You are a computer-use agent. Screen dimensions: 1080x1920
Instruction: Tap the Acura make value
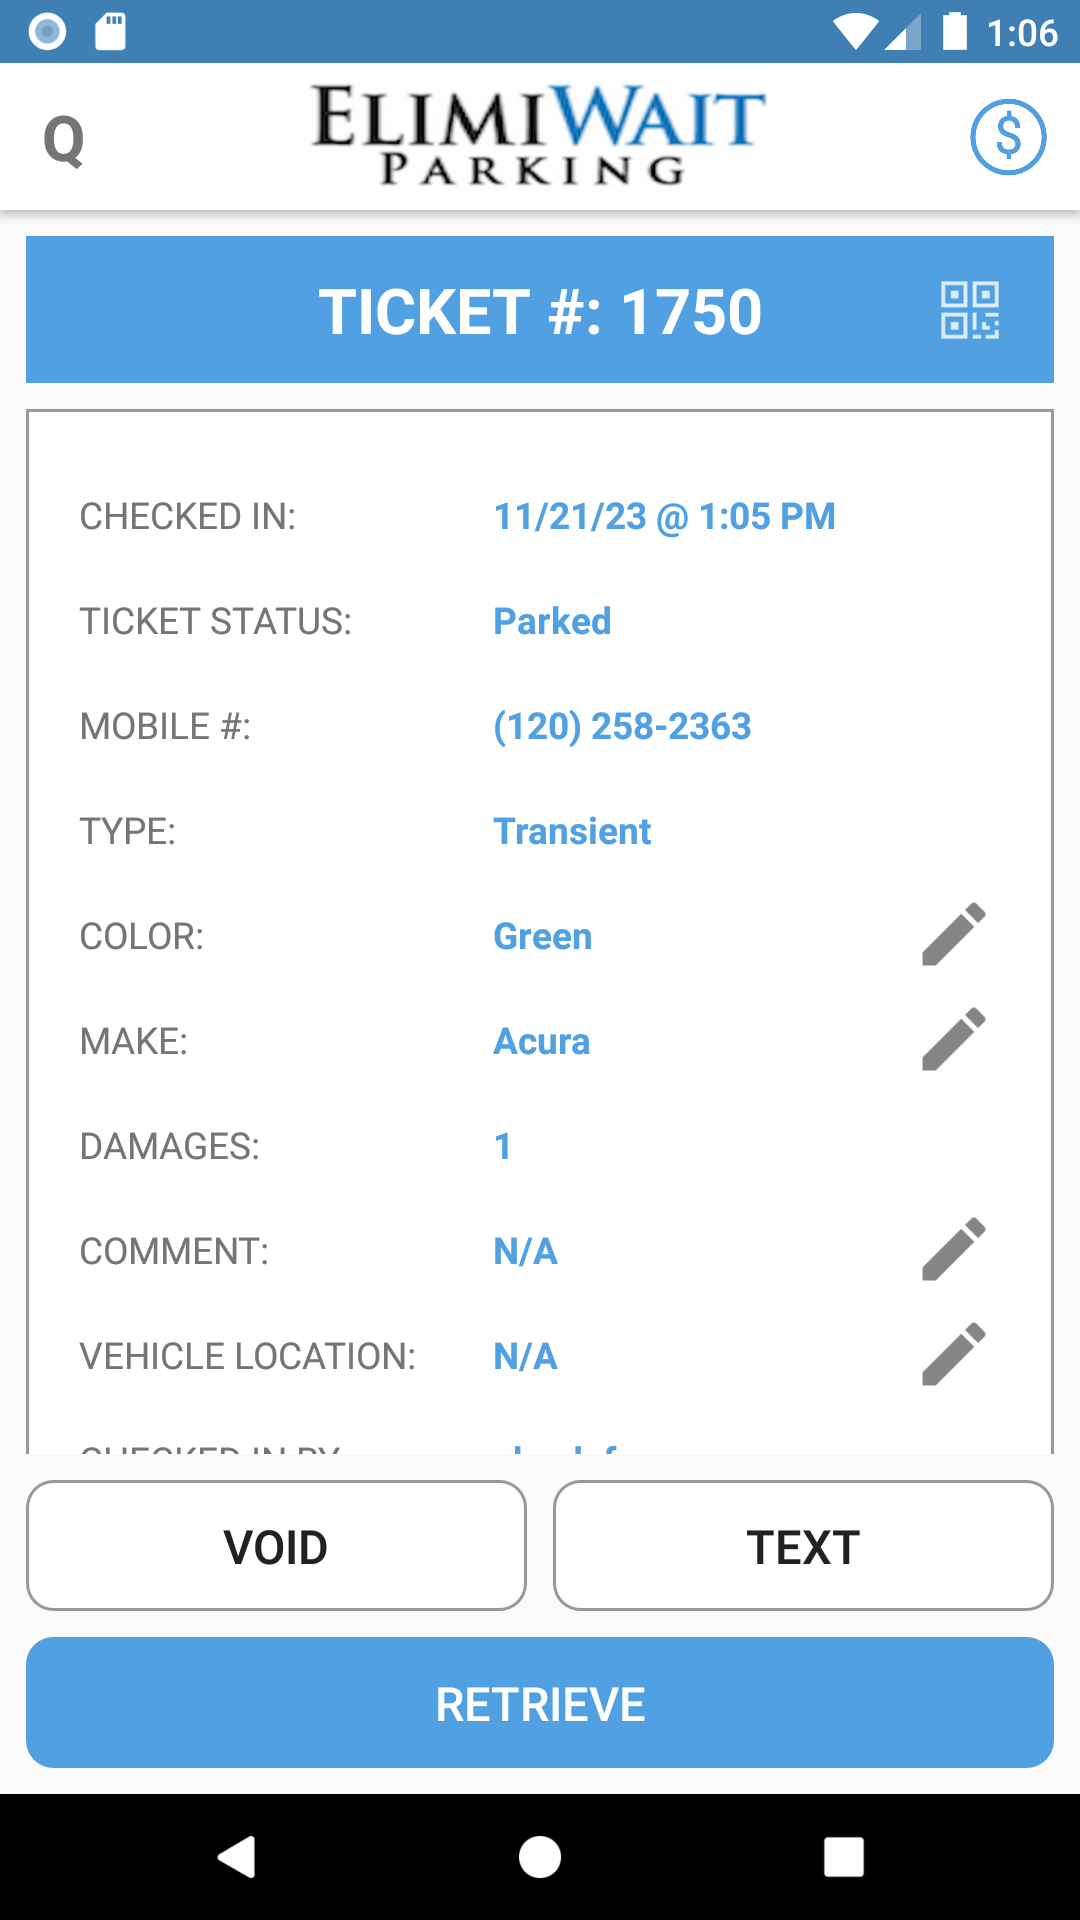542,1042
